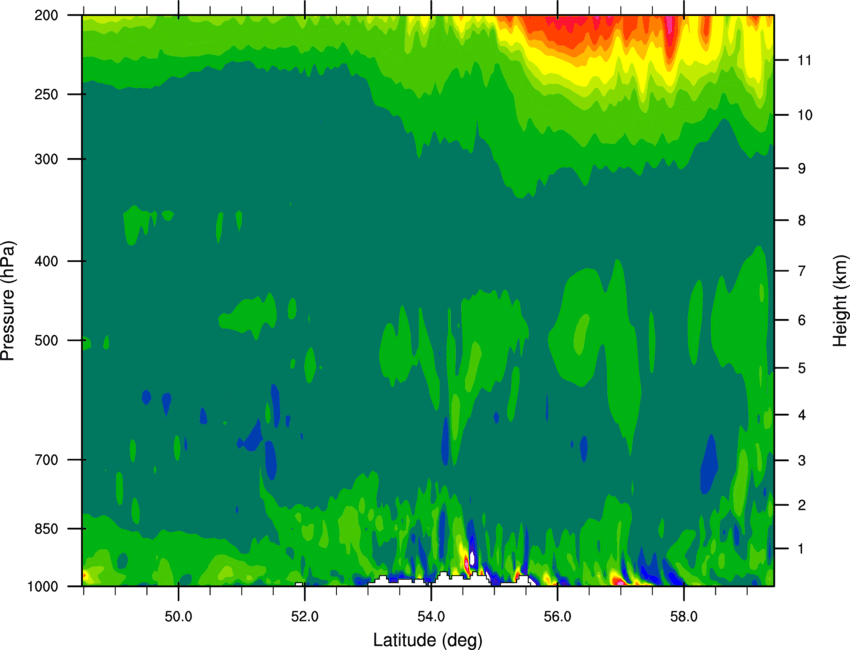This screenshot has height=650, width=850.
Task: Click the 7 km height tick label
Action: (802, 271)
